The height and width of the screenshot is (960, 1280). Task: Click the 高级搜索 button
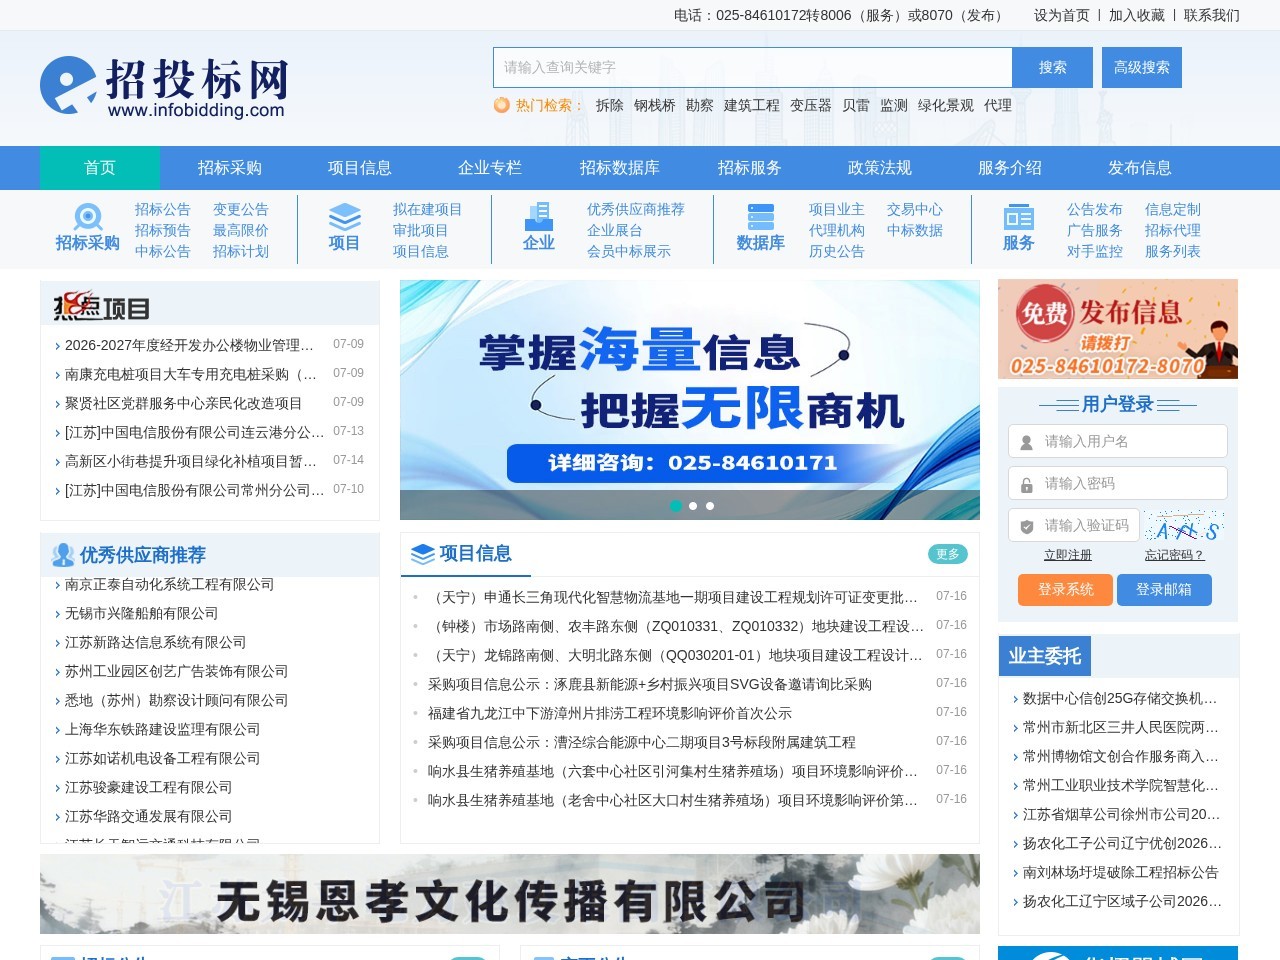point(1142,67)
